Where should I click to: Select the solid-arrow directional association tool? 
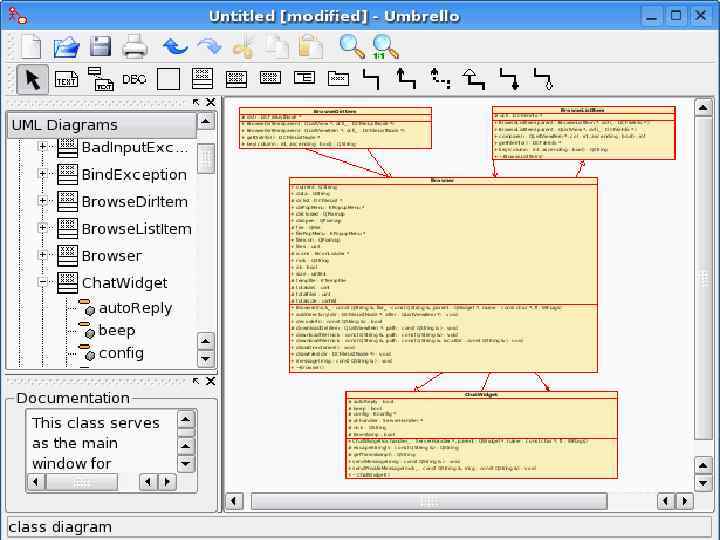tap(406, 79)
